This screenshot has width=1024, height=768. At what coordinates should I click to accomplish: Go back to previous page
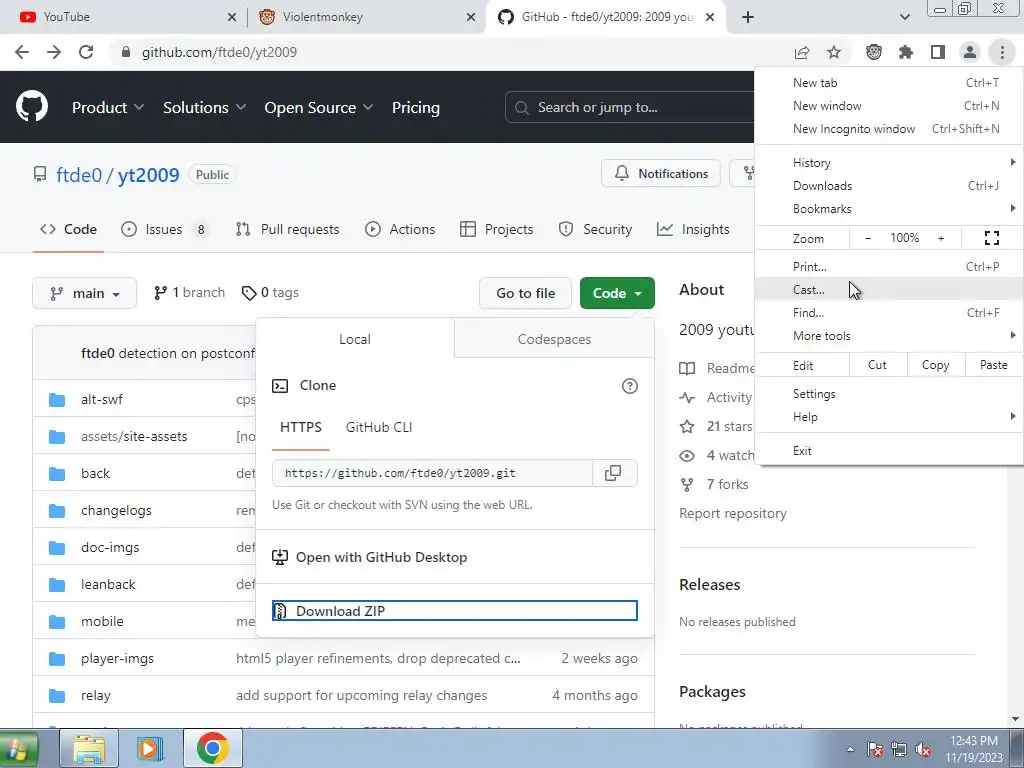coord(22,52)
